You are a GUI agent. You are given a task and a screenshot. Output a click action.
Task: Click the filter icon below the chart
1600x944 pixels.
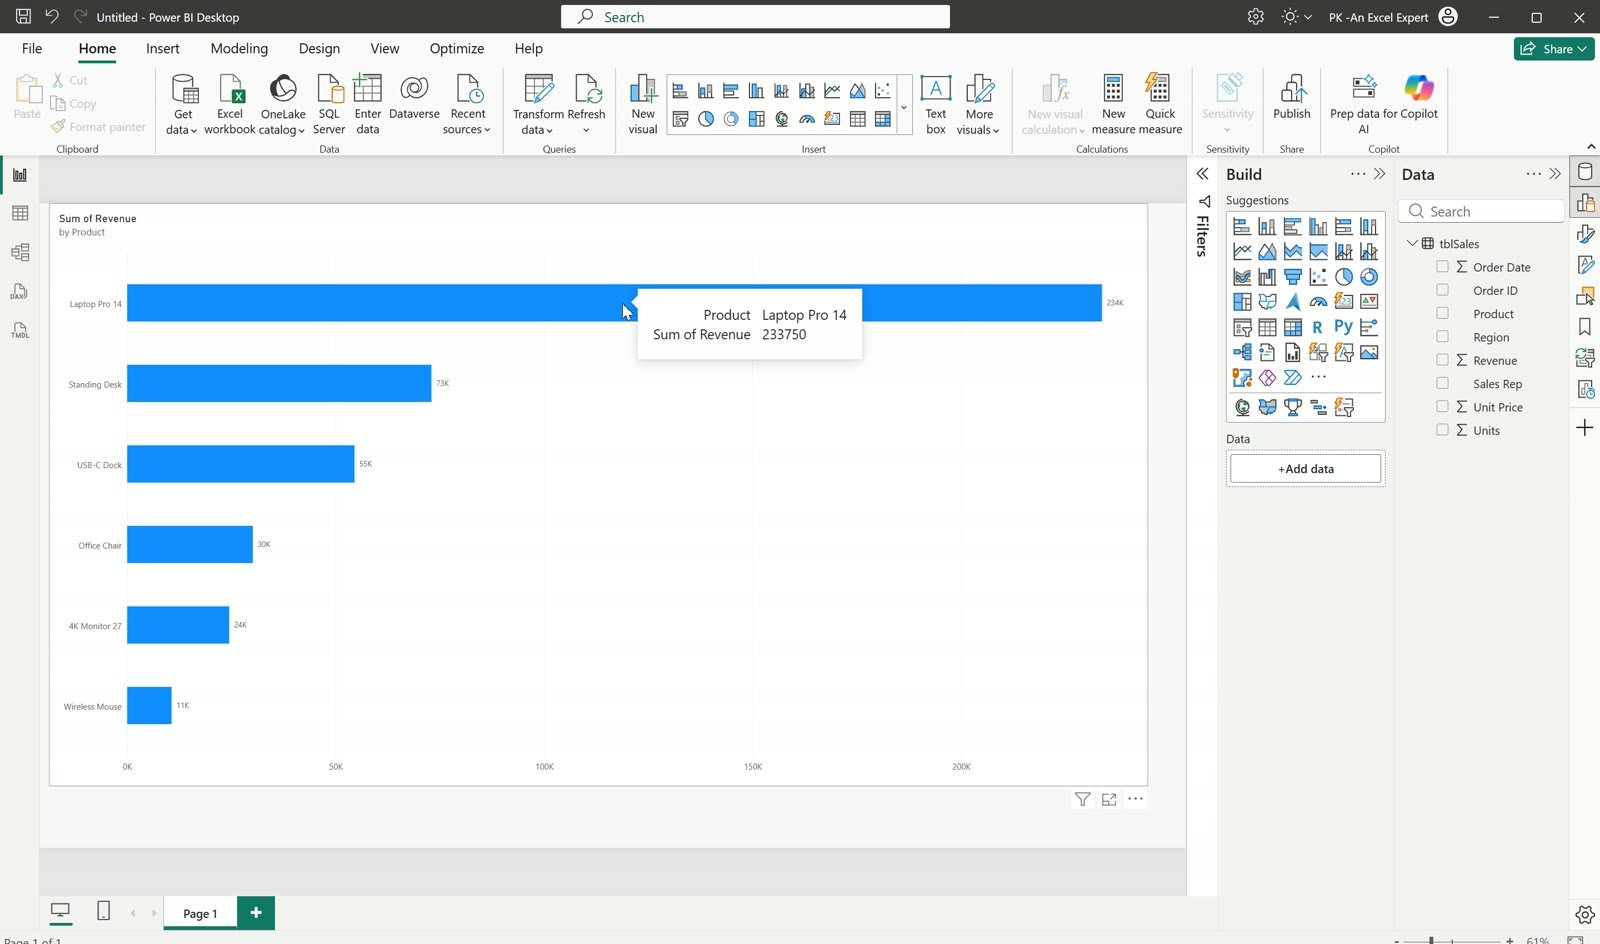click(1082, 799)
